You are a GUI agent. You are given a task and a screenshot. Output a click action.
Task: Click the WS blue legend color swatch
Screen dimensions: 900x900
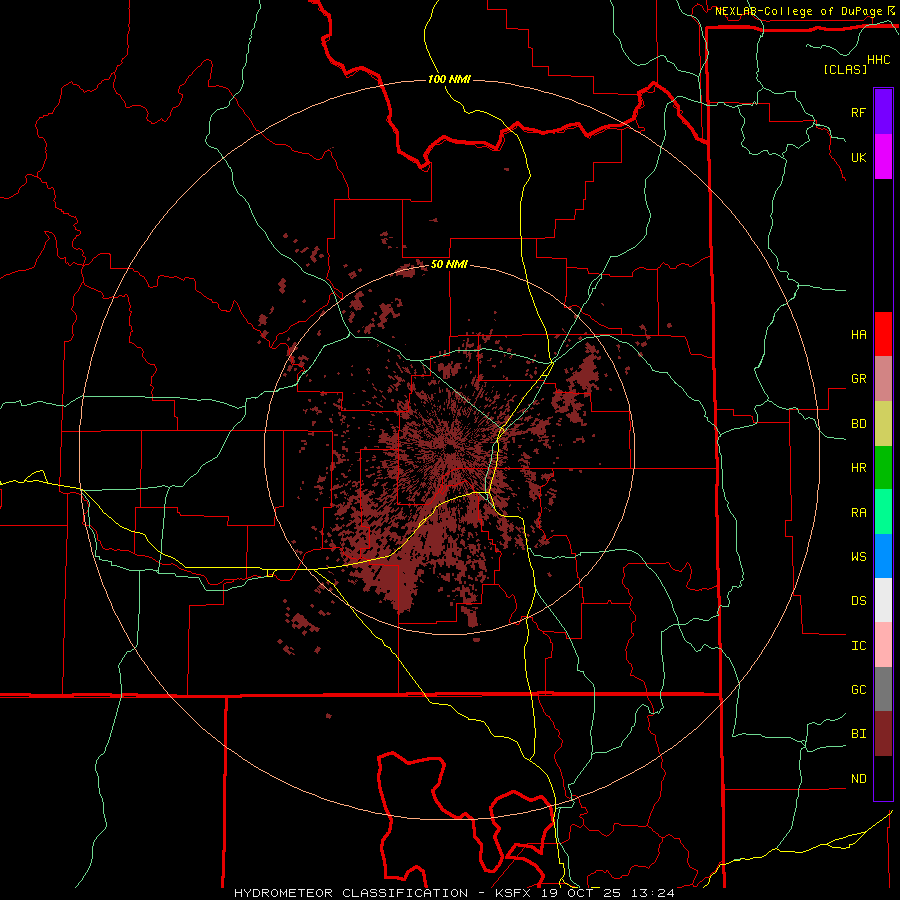[x=883, y=556]
